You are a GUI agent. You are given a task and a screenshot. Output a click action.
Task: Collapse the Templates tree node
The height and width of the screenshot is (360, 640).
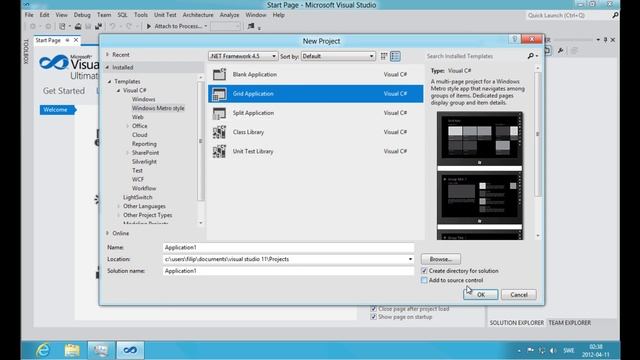[109, 82]
